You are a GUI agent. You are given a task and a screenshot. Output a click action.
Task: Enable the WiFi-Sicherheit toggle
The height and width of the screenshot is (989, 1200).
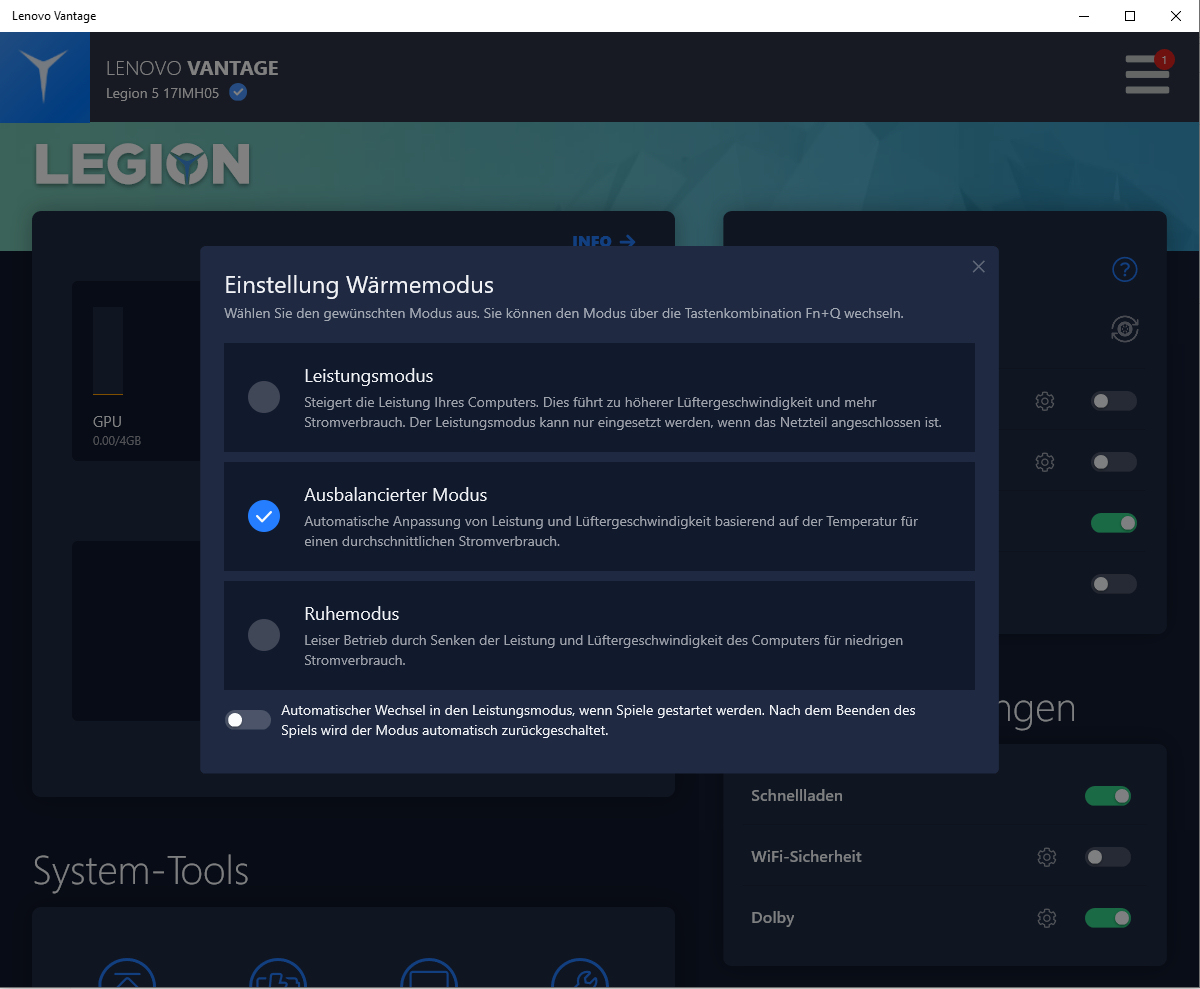[x=1108, y=857]
